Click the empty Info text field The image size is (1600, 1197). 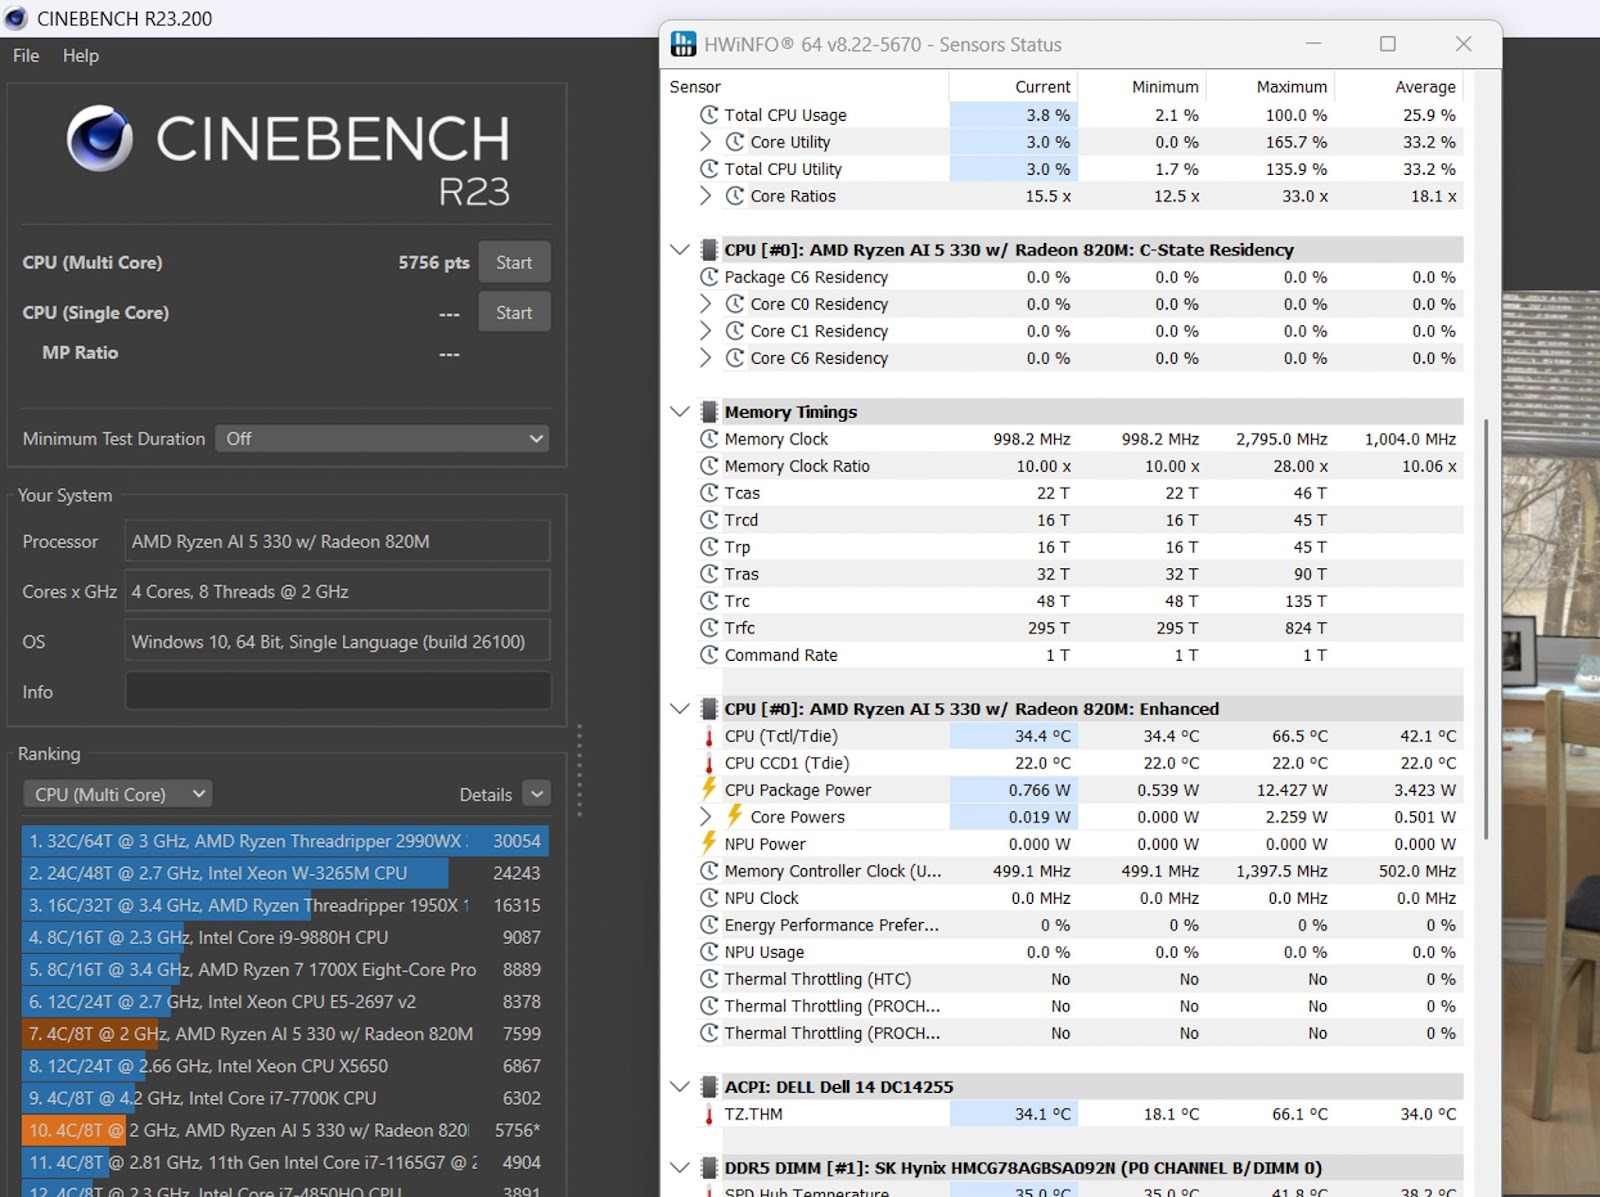pos(338,692)
